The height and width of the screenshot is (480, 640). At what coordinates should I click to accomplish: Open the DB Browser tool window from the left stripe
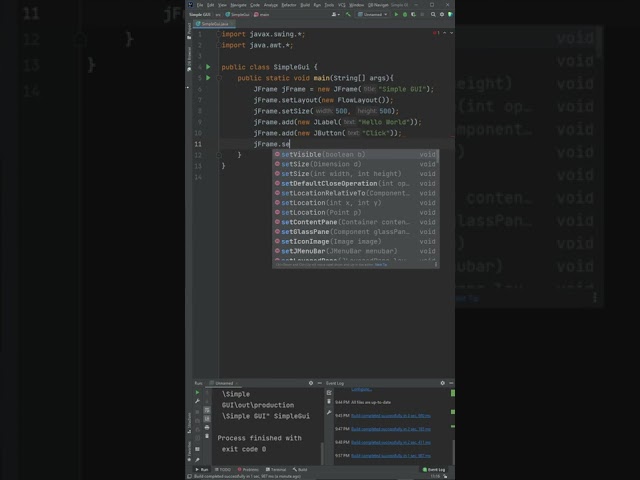[x=189, y=59]
